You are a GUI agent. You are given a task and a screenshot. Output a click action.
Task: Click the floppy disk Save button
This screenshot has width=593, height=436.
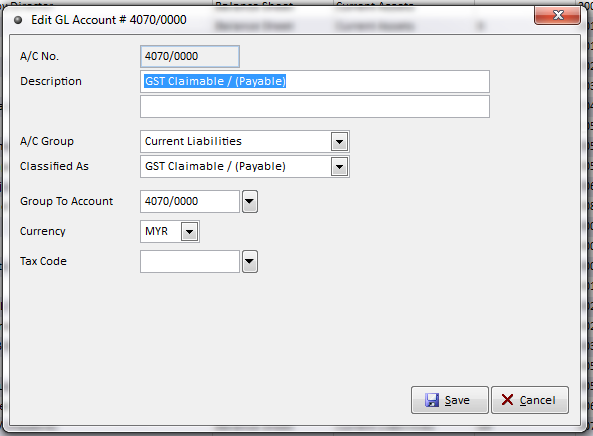click(450, 400)
